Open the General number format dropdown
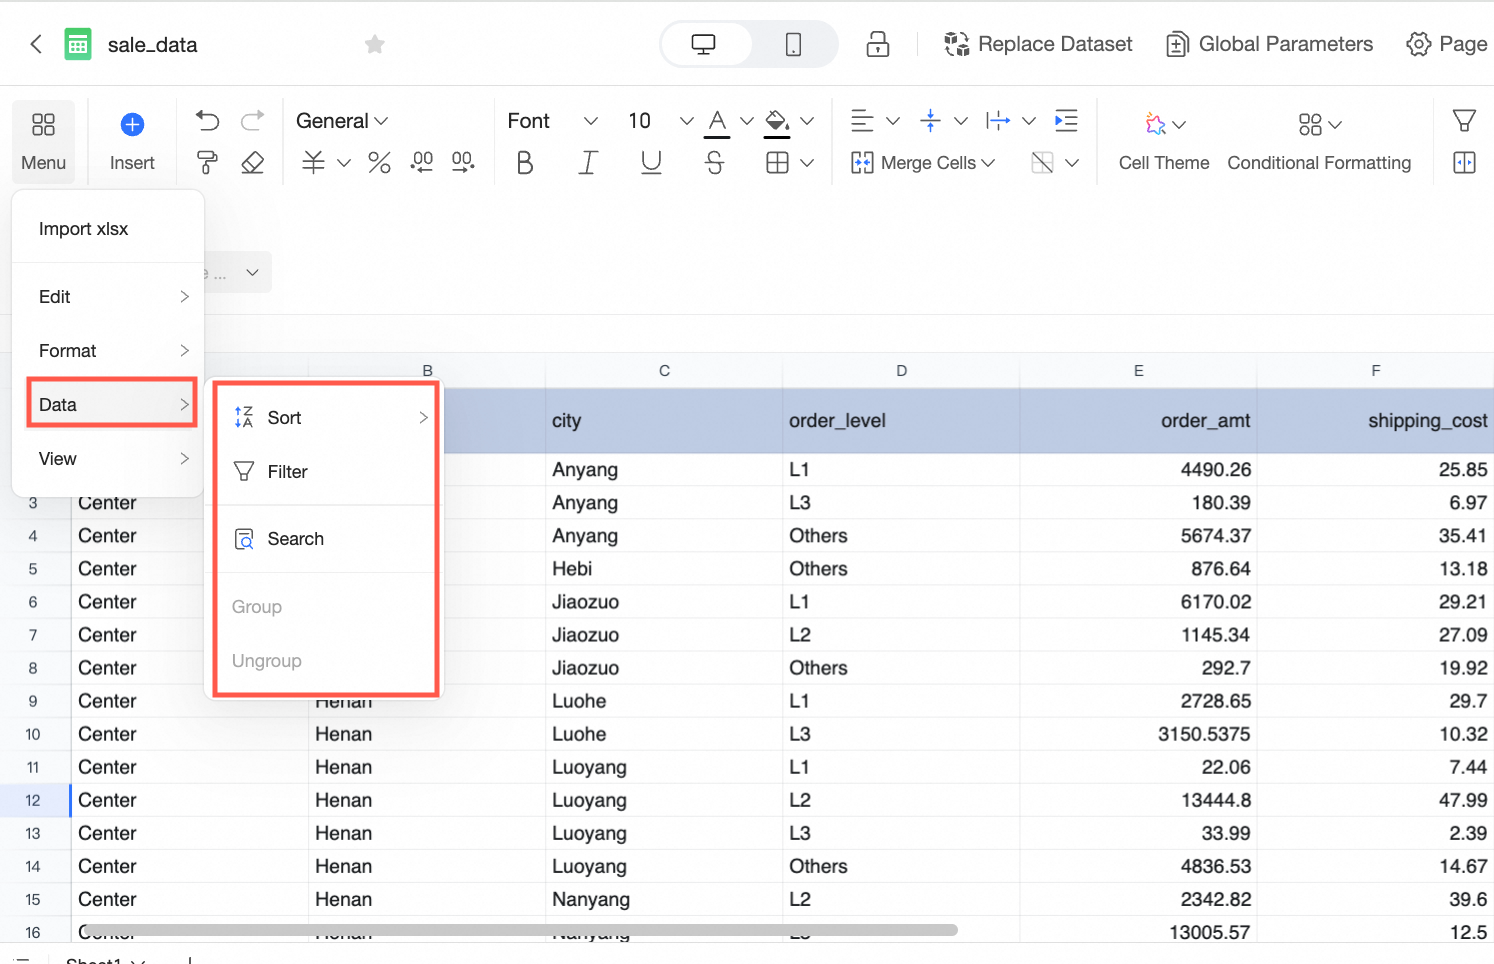1494x964 pixels. pos(342,121)
